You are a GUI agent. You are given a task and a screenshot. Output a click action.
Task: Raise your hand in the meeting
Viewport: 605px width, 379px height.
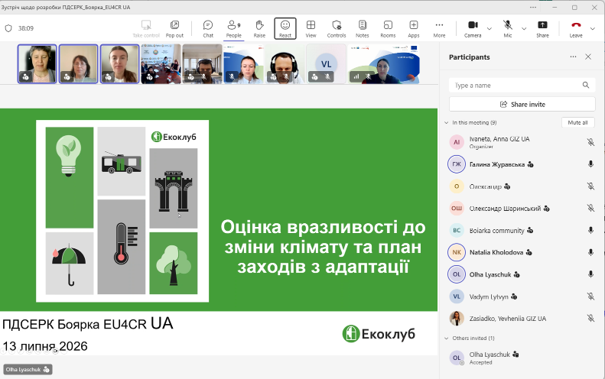[x=259, y=29]
